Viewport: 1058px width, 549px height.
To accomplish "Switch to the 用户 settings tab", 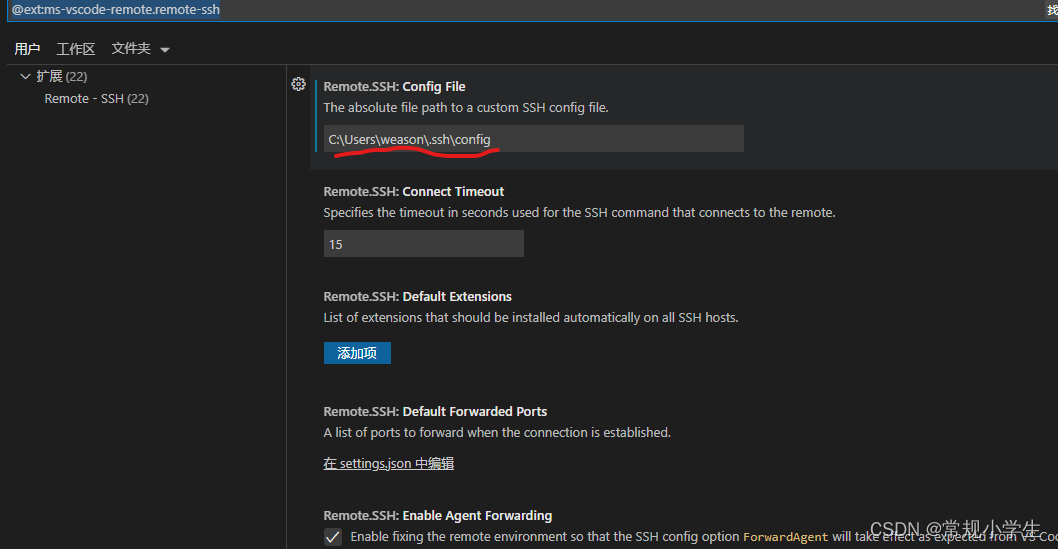I will click(x=27, y=49).
